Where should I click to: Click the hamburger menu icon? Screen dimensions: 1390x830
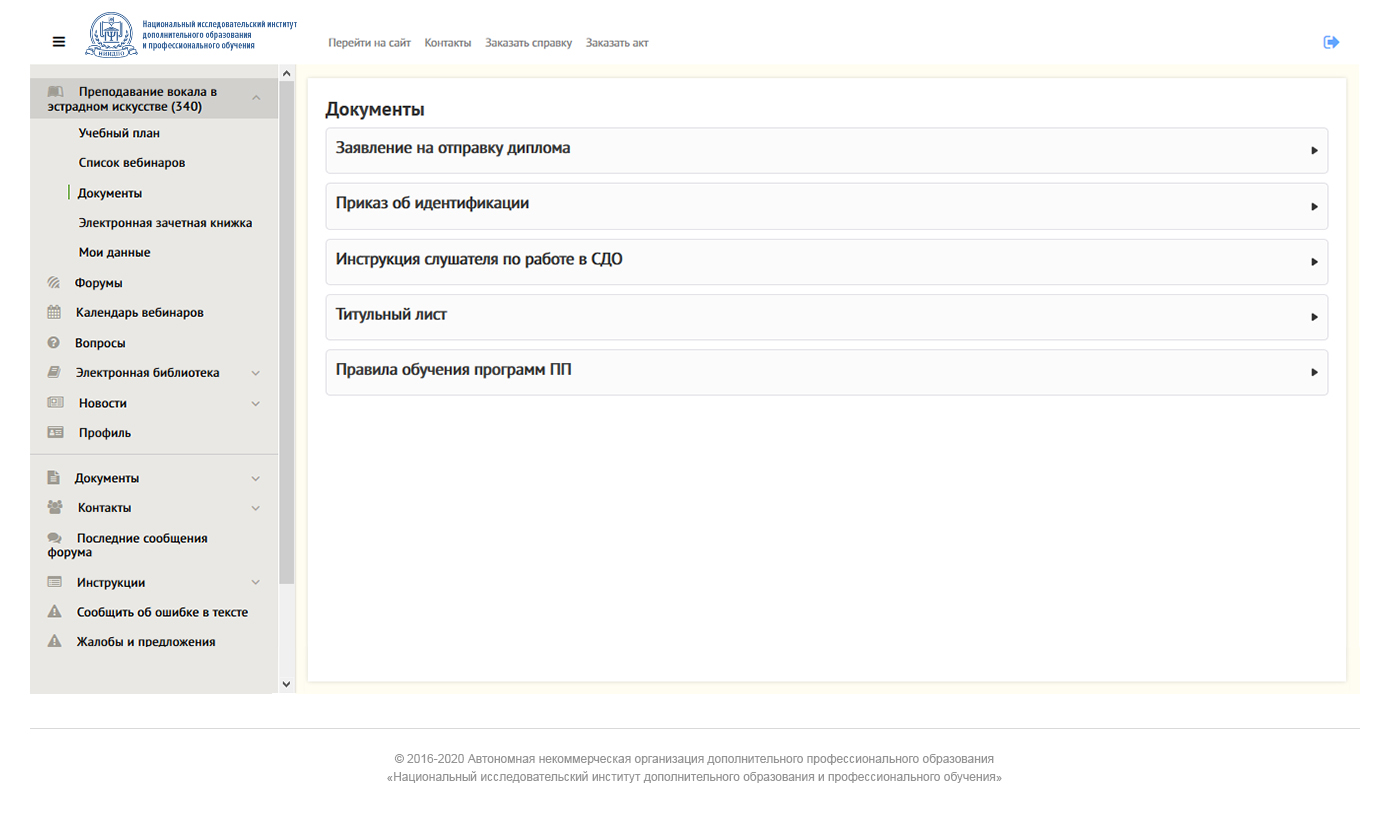point(59,42)
